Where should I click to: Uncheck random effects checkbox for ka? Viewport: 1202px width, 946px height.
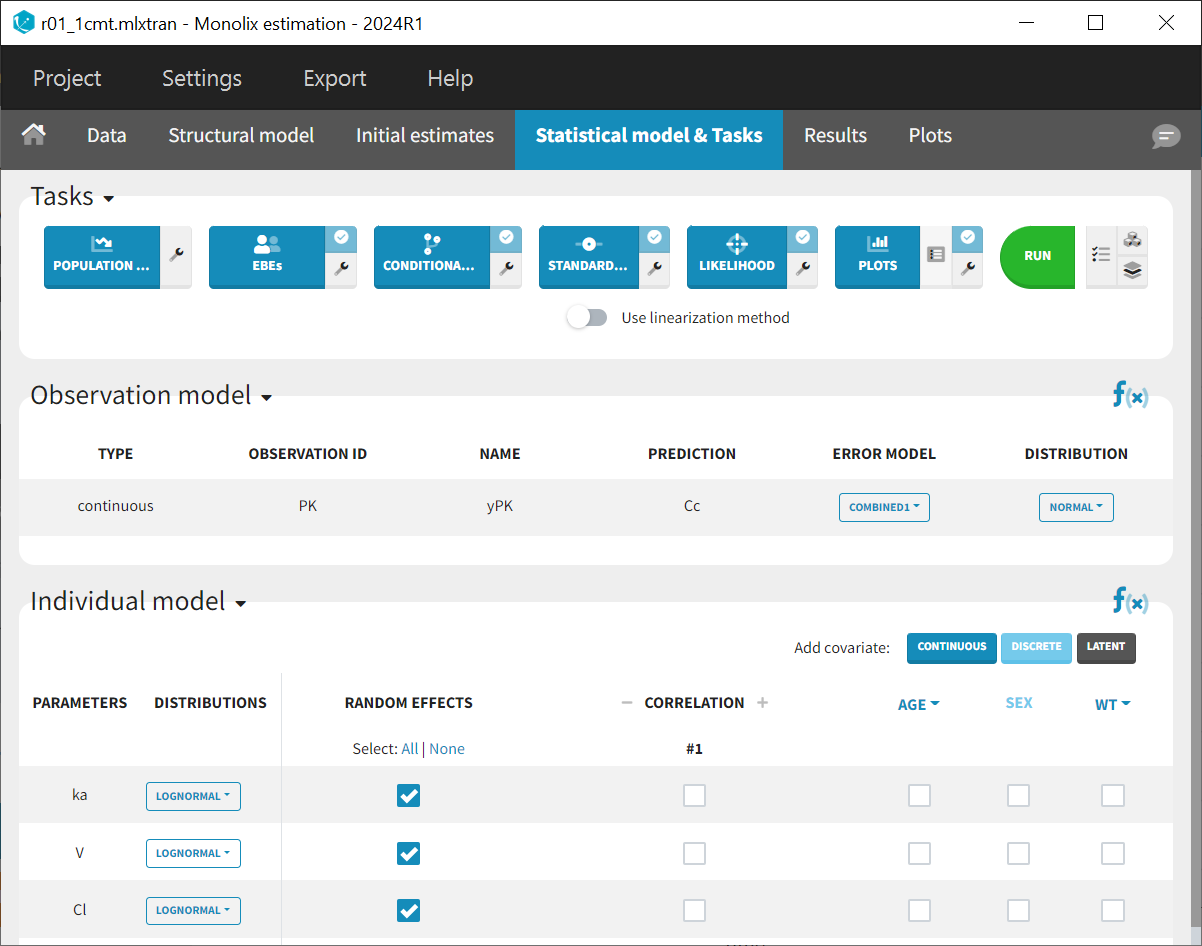click(x=408, y=796)
